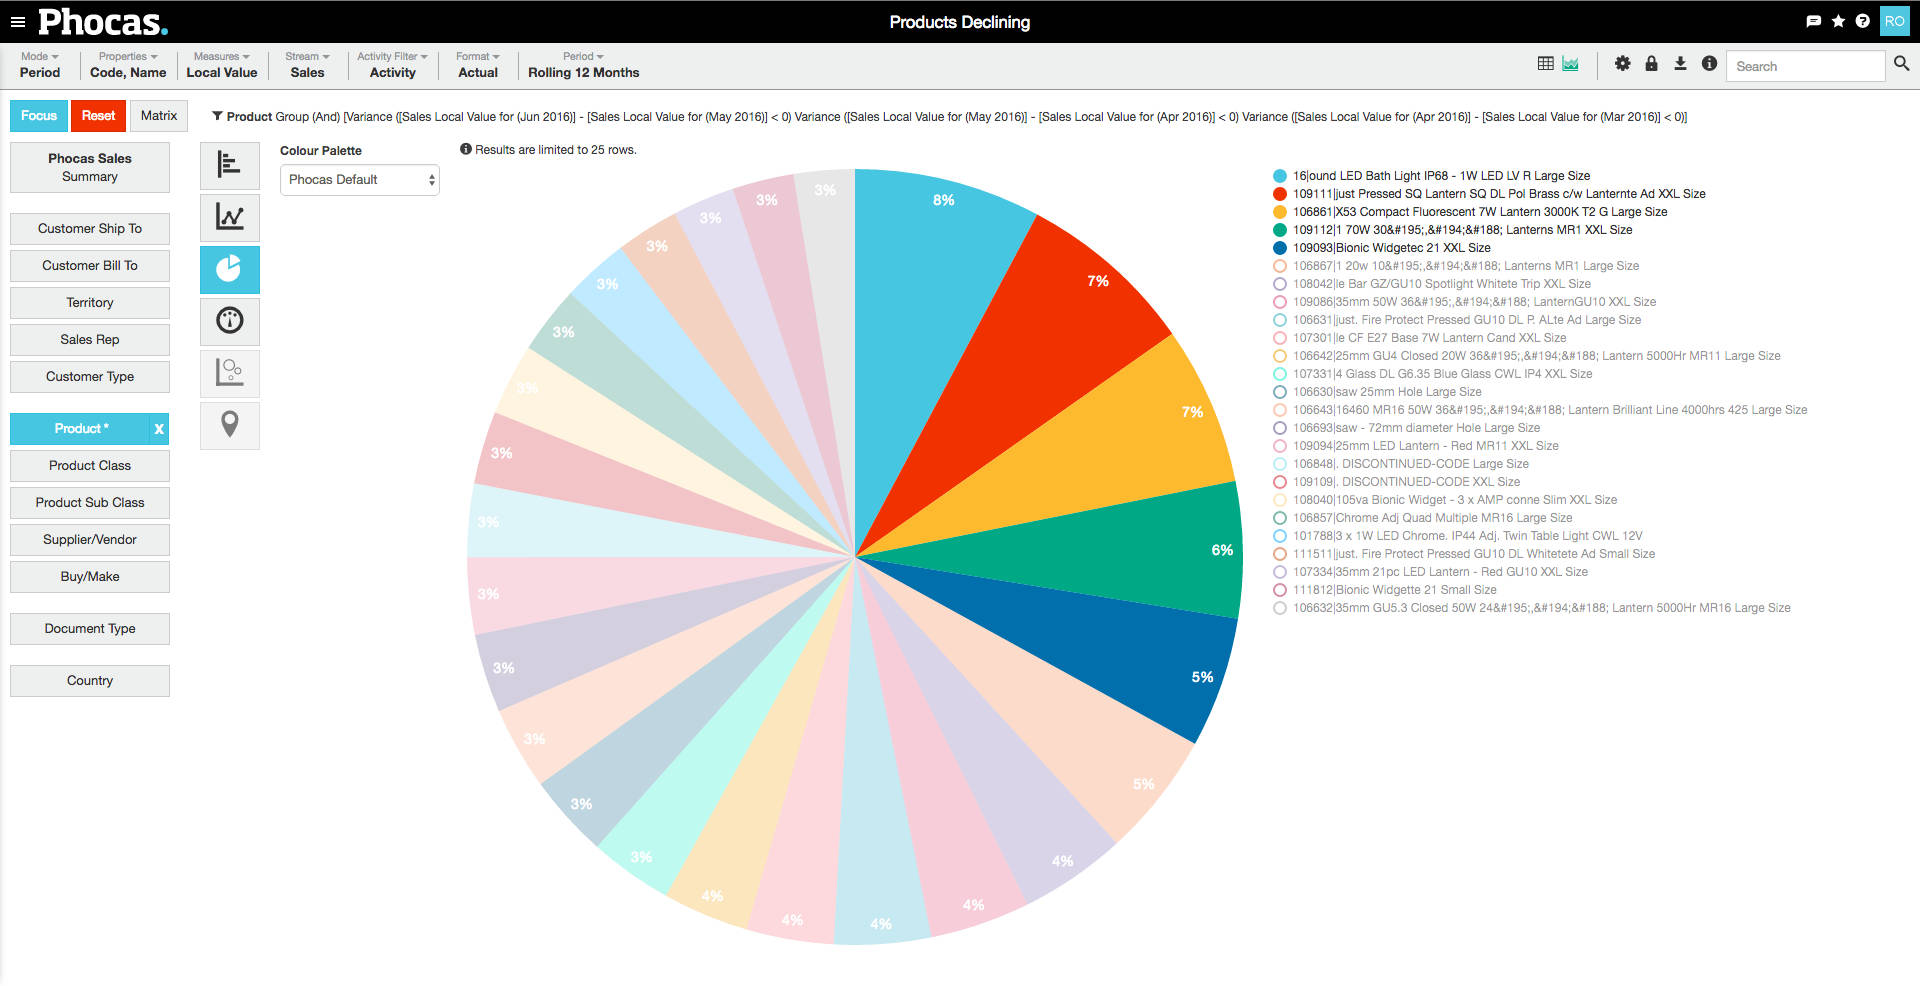Open the hamburger main menu
This screenshot has height=986, width=1920.
(17, 22)
